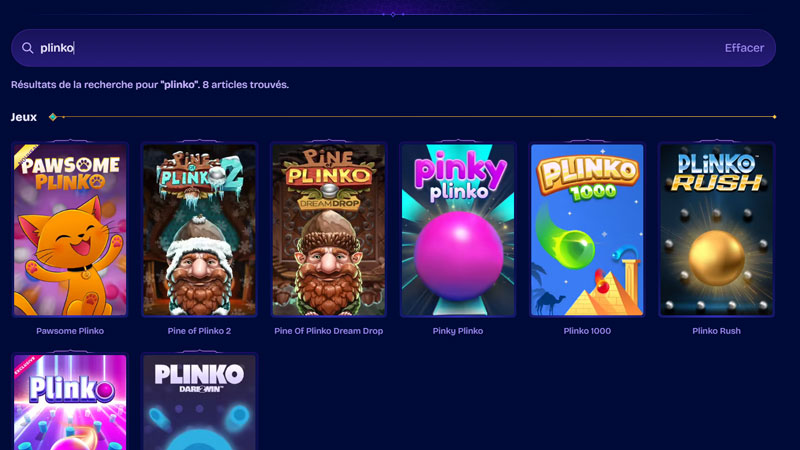
Task: Click the "Pawsome Plinko" title text
Action: (x=70, y=331)
